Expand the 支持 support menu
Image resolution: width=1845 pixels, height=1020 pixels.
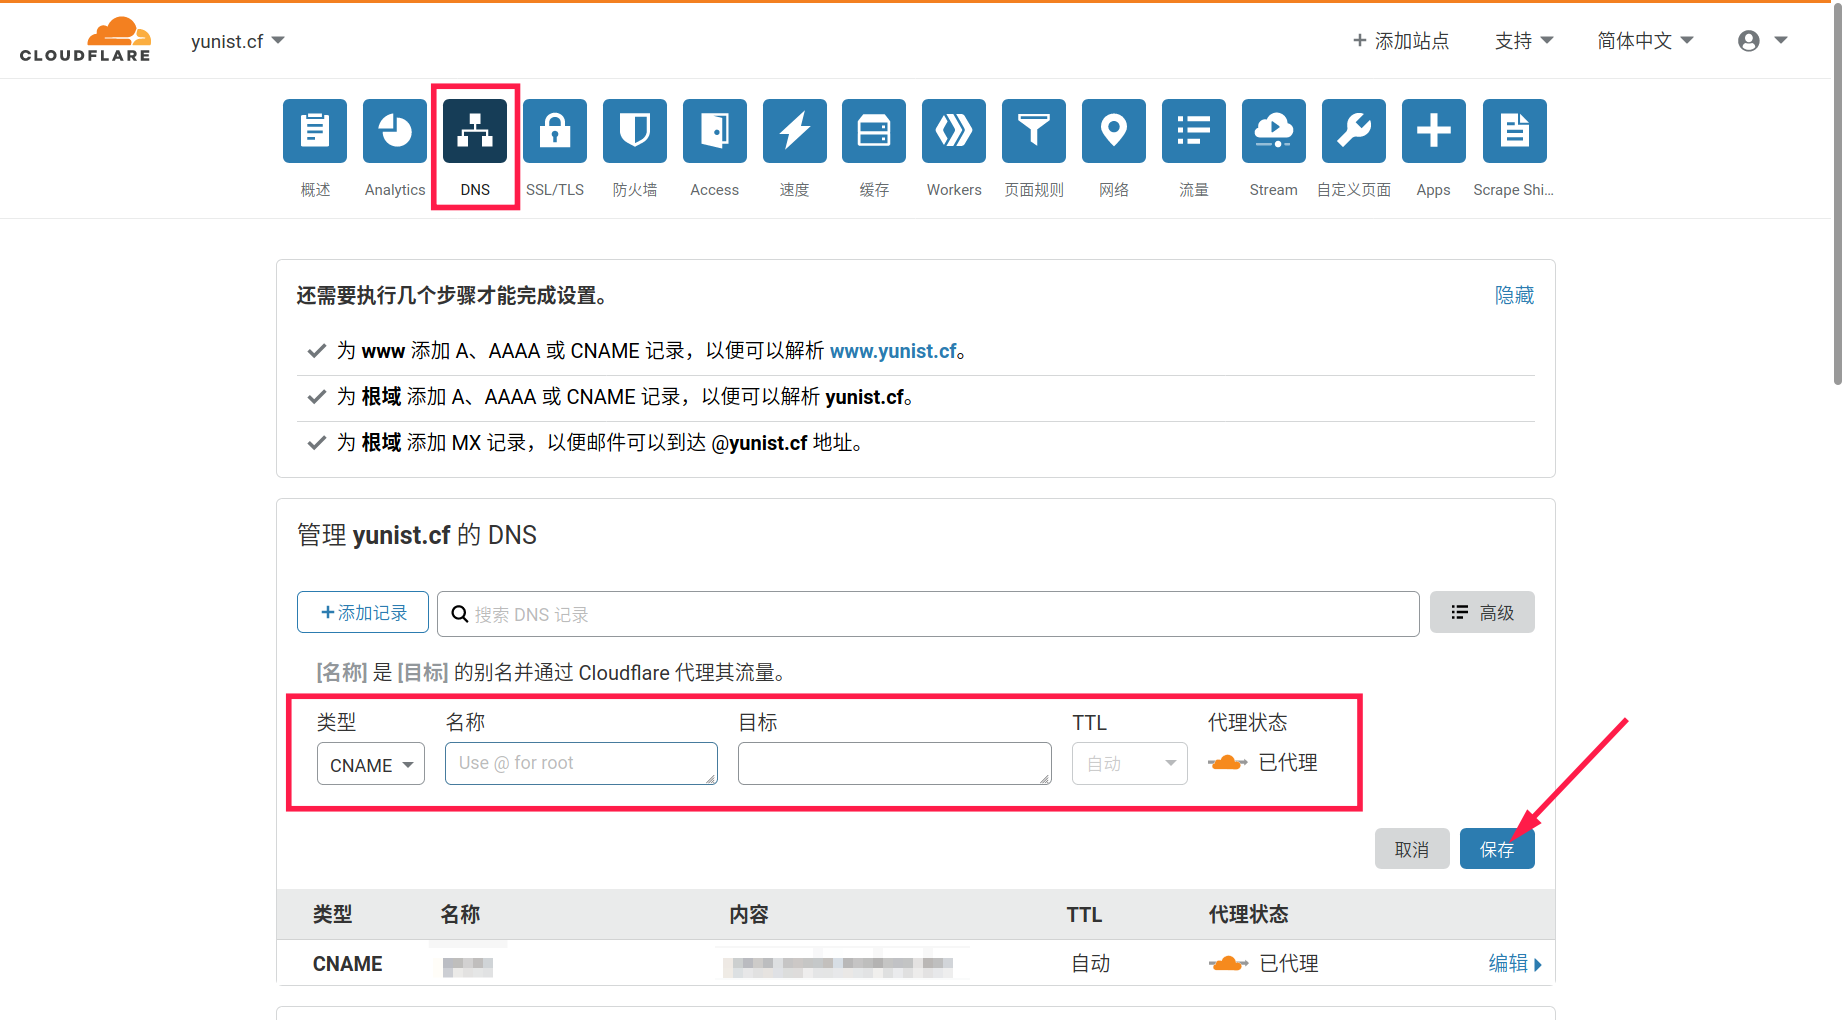click(1524, 41)
